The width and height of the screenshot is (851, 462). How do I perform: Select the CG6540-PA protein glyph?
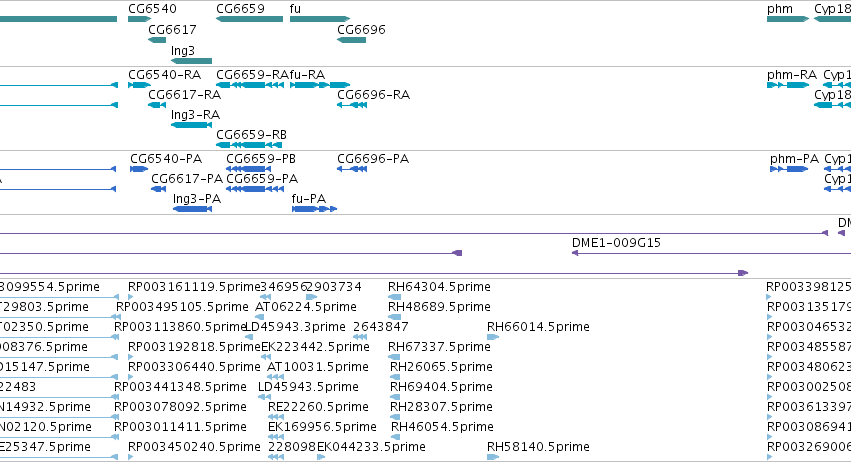click(x=139, y=169)
